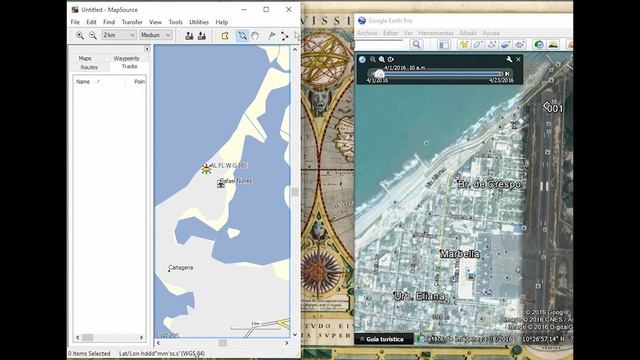Open the Tools menu in MapSource
The height and width of the screenshot is (360, 640).
click(x=176, y=22)
